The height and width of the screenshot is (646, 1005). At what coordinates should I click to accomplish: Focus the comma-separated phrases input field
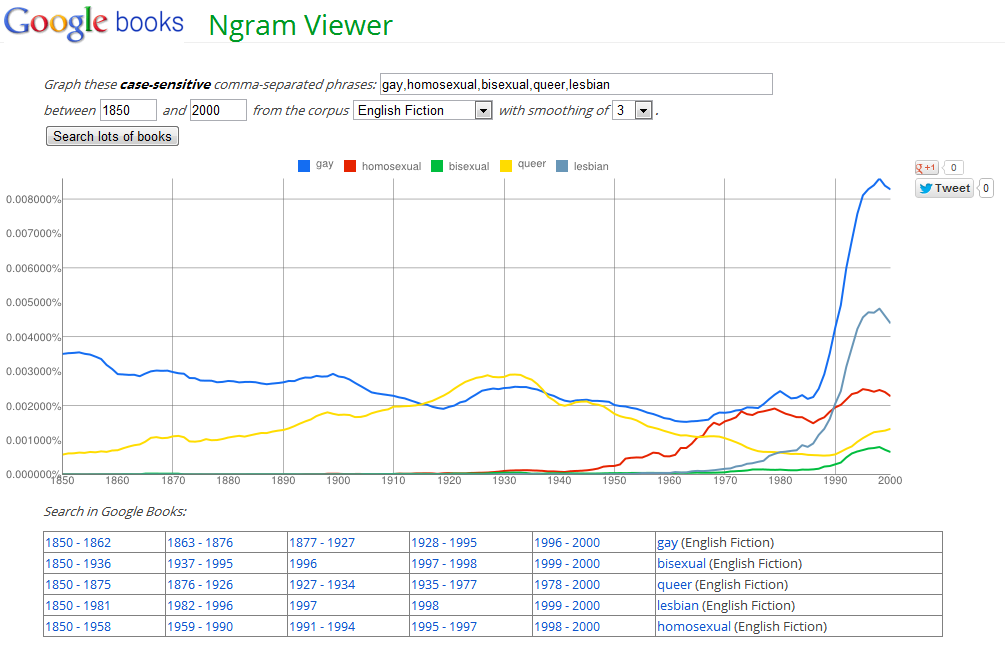pos(575,84)
